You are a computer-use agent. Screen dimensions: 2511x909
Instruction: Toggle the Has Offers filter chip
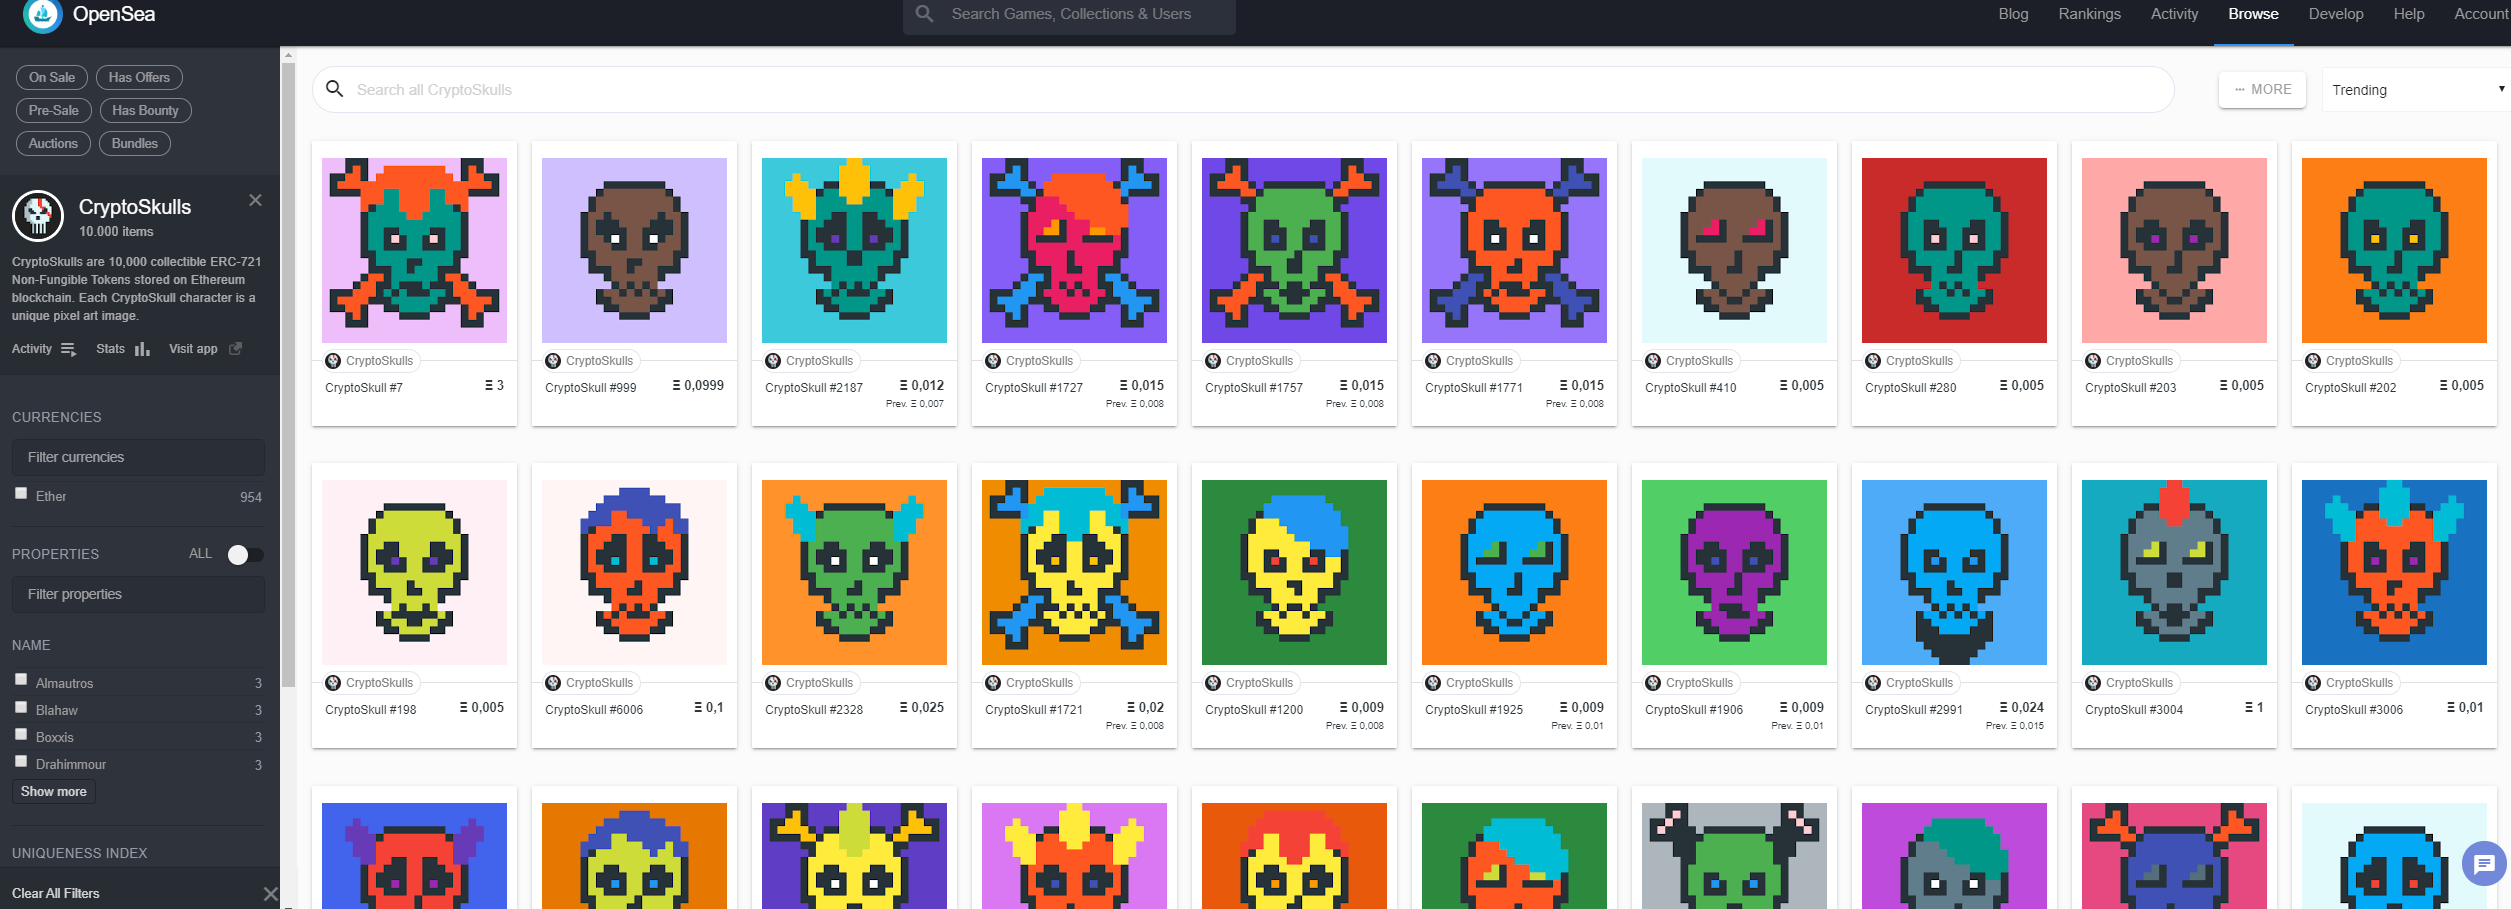139,77
